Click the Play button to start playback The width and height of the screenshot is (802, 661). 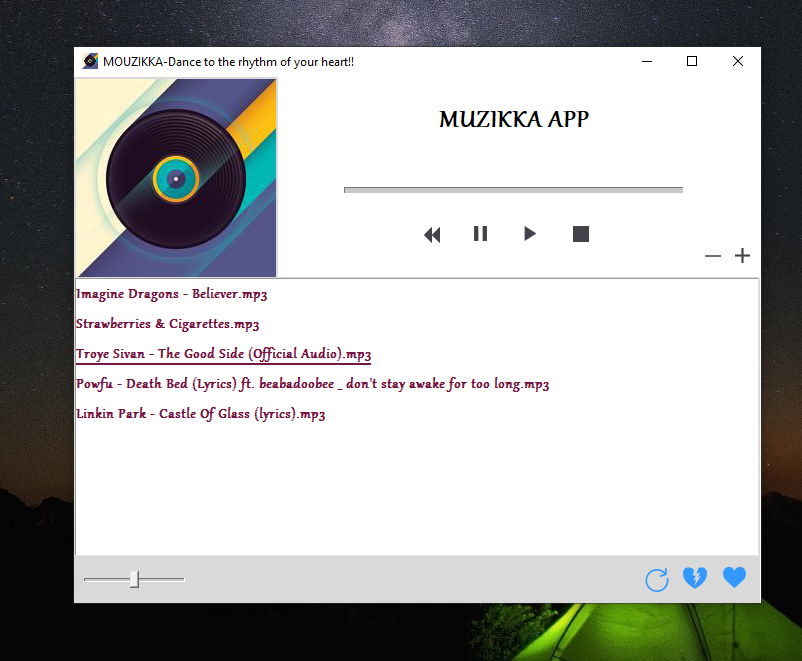[529, 233]
